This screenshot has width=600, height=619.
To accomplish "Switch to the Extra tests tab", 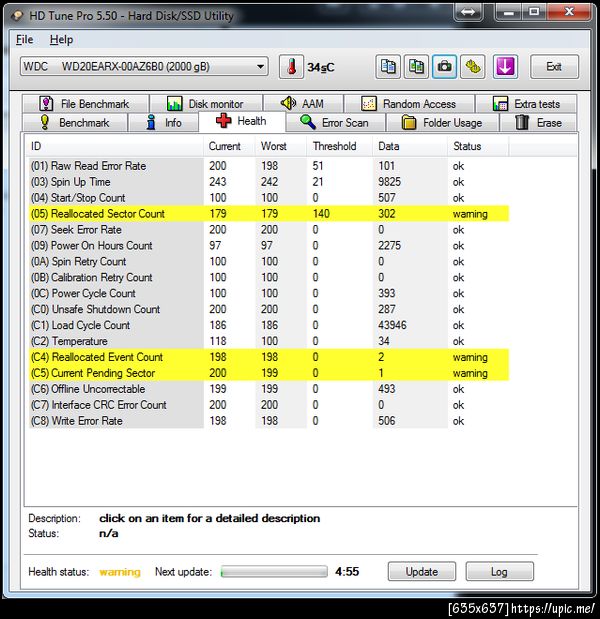I will [x=526, y=104].
